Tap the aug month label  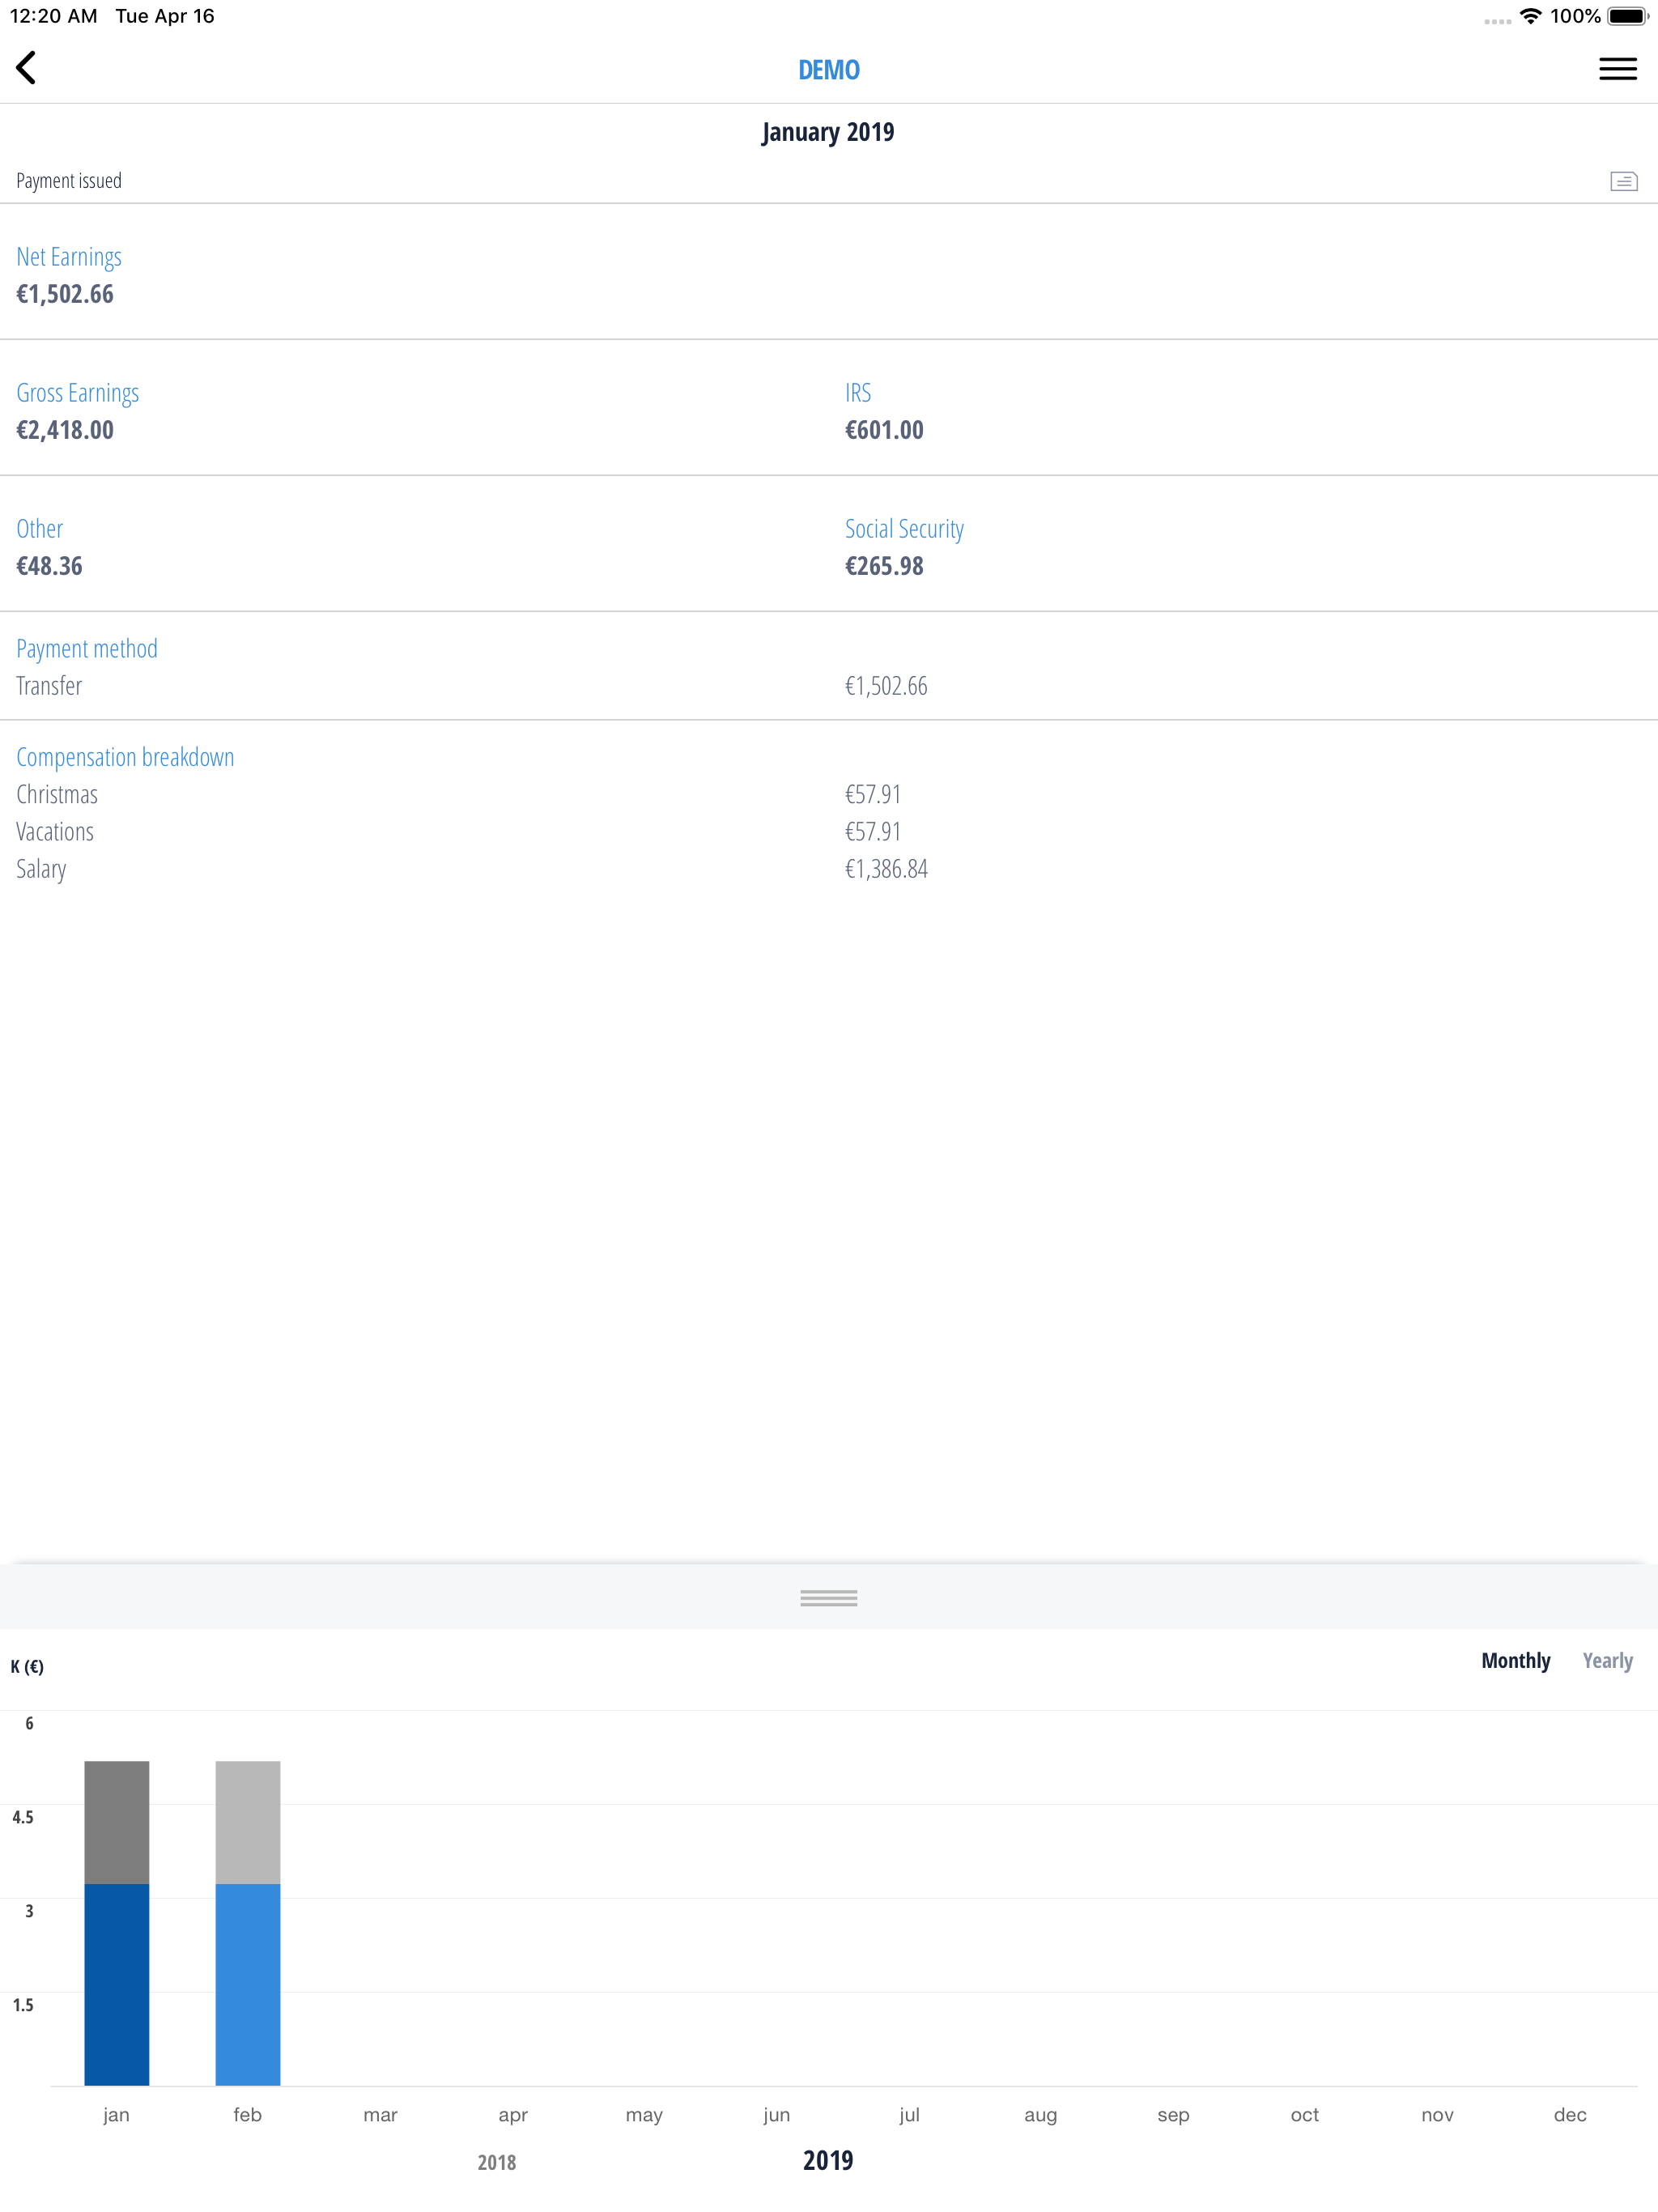1041,2116
